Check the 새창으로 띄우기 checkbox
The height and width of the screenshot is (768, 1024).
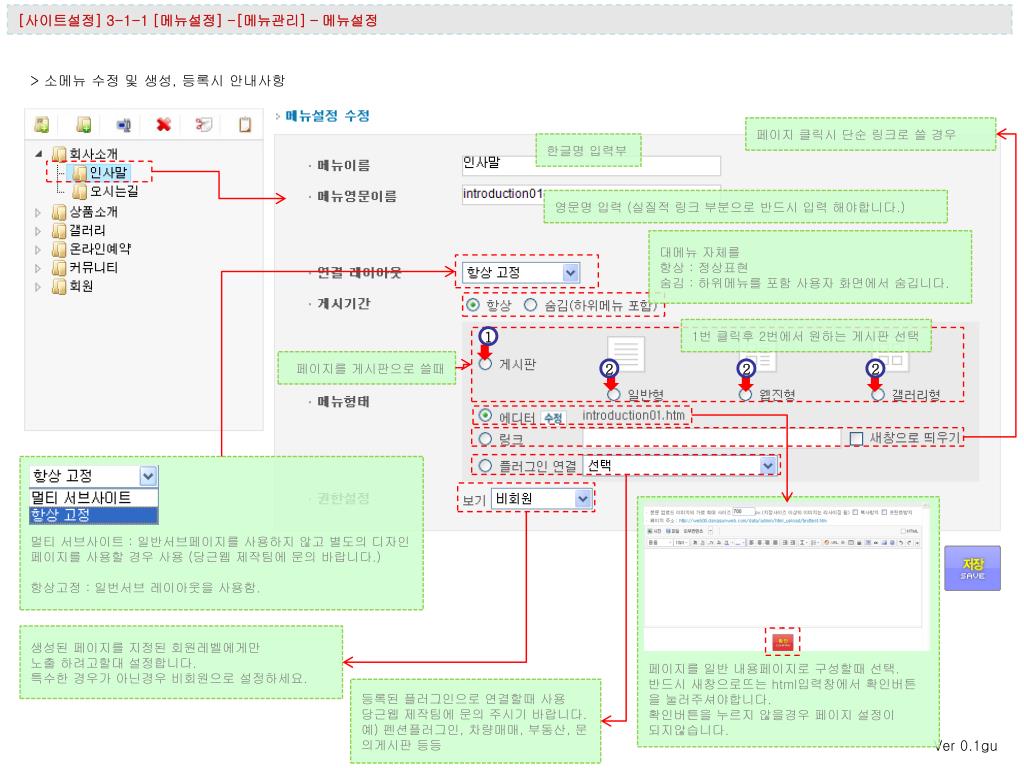coord(856,438)
